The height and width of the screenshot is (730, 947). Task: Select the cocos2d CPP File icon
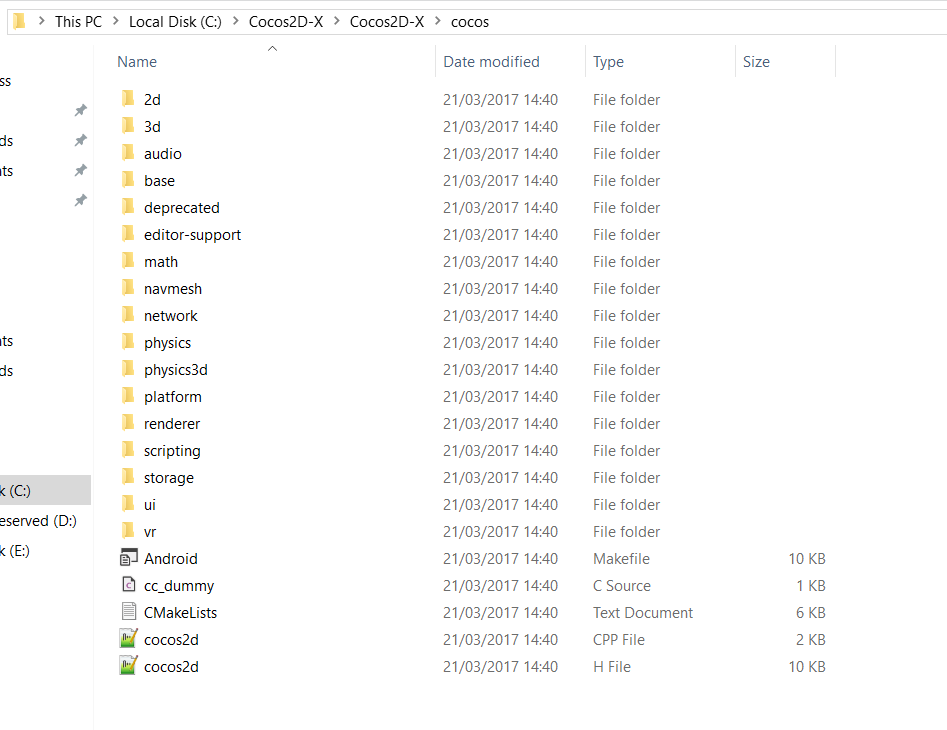pos(129,639)
